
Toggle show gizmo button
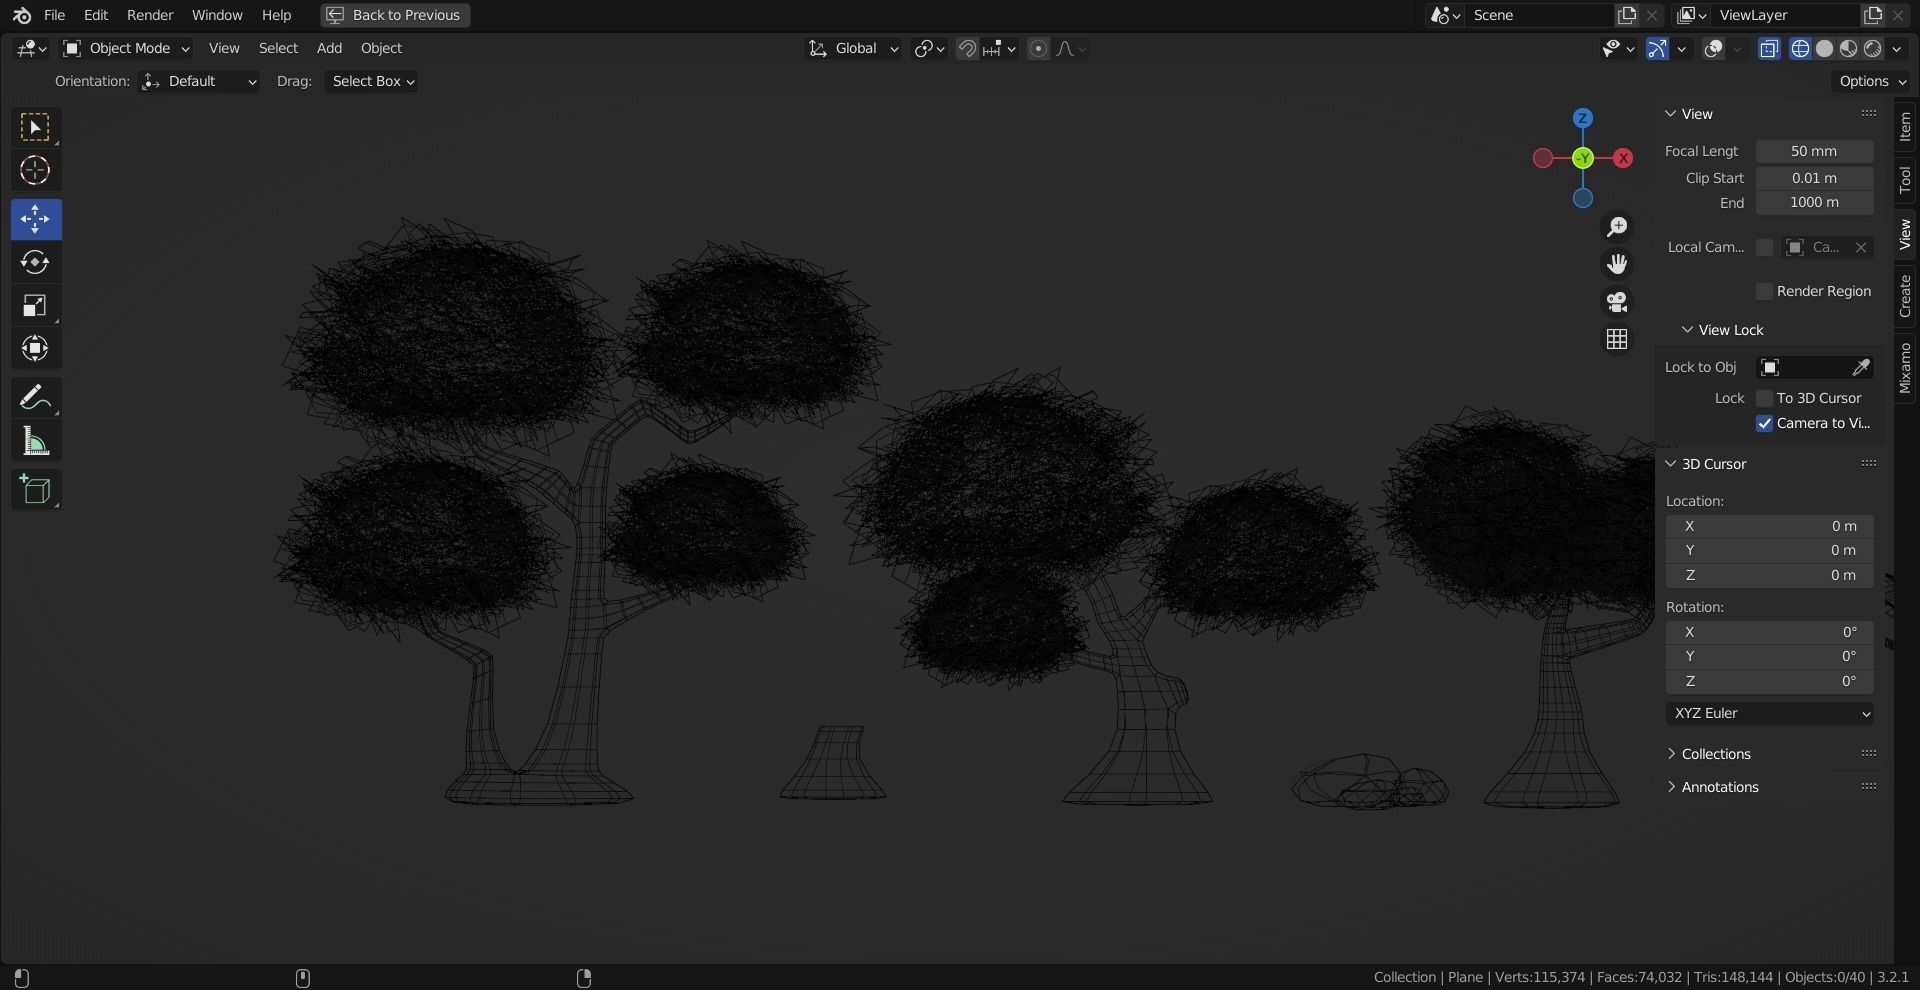click(x=1657, y=48)
